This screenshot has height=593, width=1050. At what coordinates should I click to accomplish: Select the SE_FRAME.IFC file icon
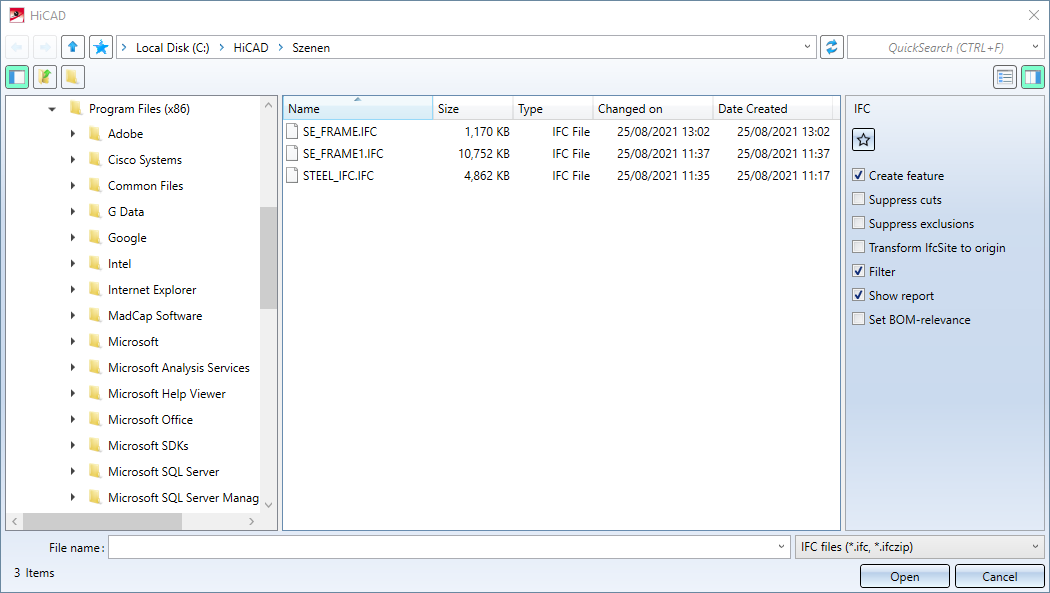292,131
